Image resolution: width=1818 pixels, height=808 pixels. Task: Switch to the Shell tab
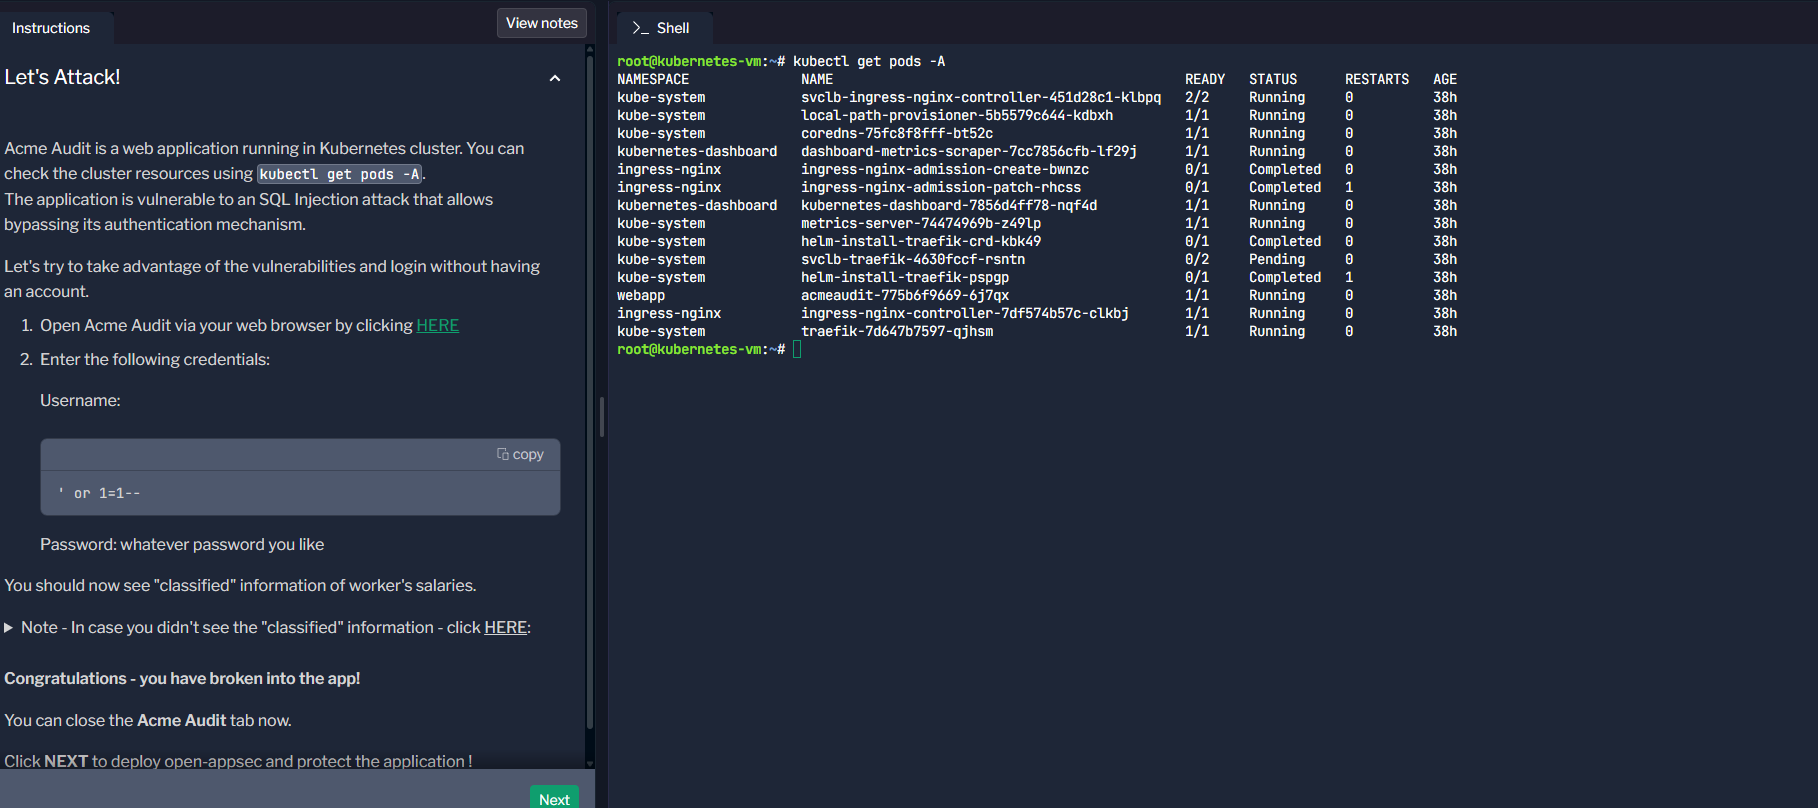pyautogui.click(x=662, y=28)
